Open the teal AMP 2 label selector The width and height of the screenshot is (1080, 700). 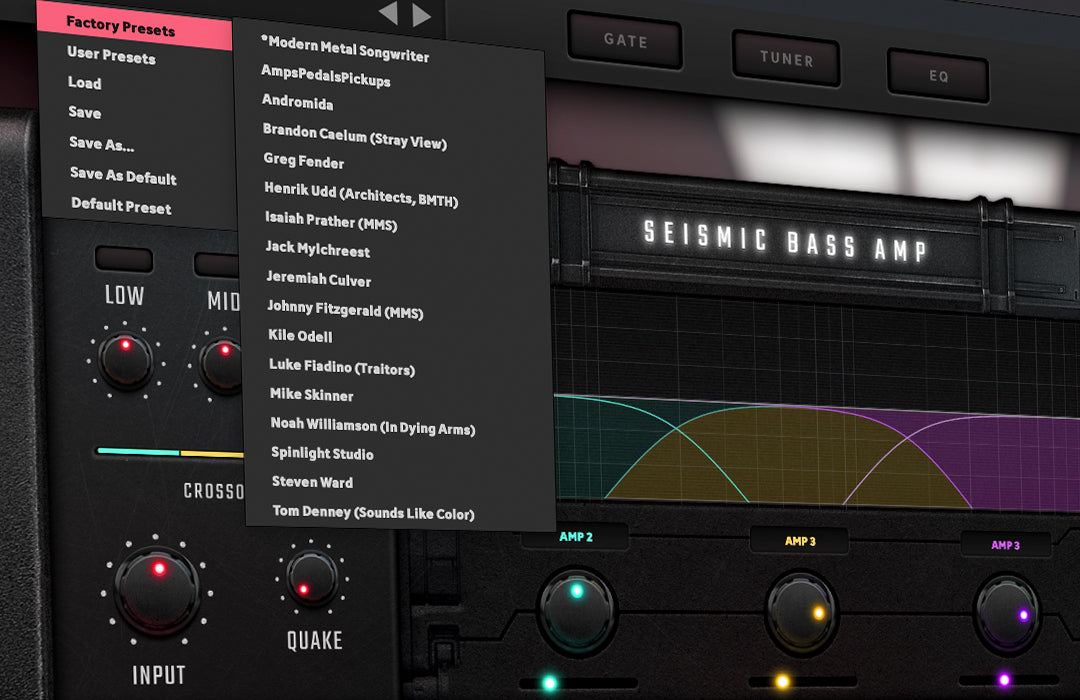(x=576, y=537)
